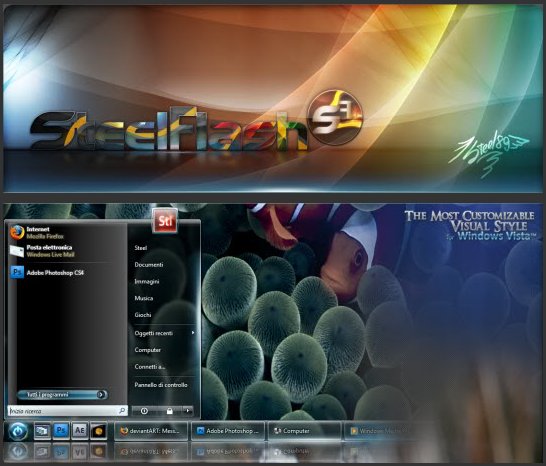
Task: Switch to Adobe Photoshop taskbar window
Action: (x=228, y=431)
